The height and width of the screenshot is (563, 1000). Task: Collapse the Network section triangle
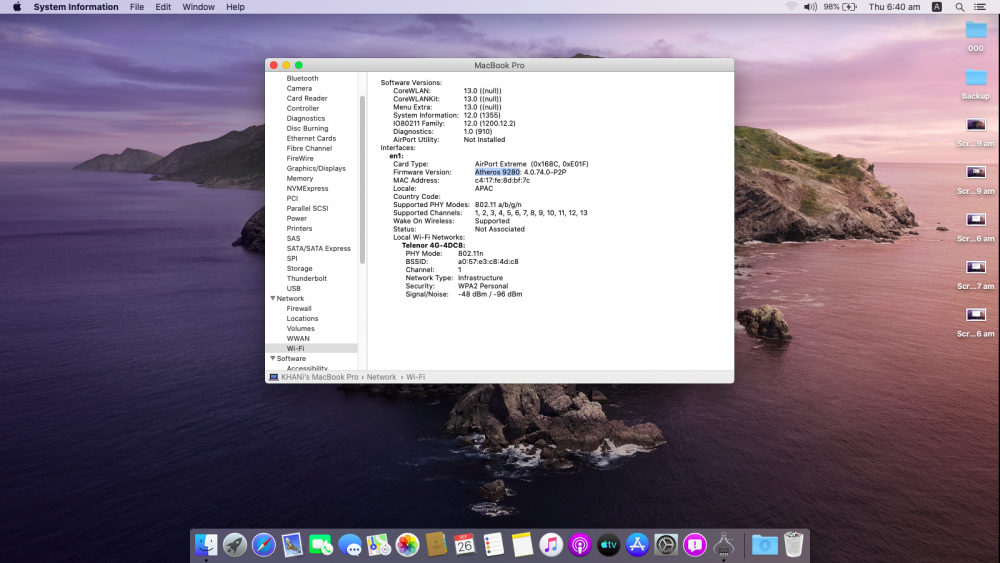coord(273,298)
